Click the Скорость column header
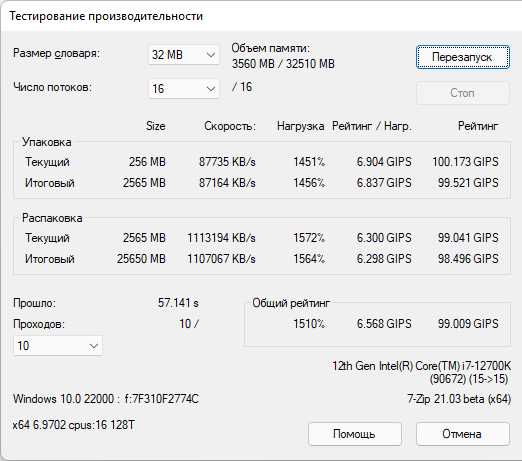522x461 pixels. (x=230, y=126)
